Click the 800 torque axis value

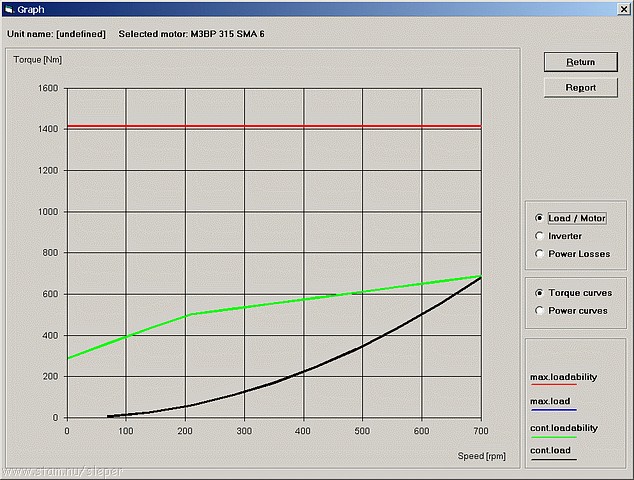coord(51,253)
